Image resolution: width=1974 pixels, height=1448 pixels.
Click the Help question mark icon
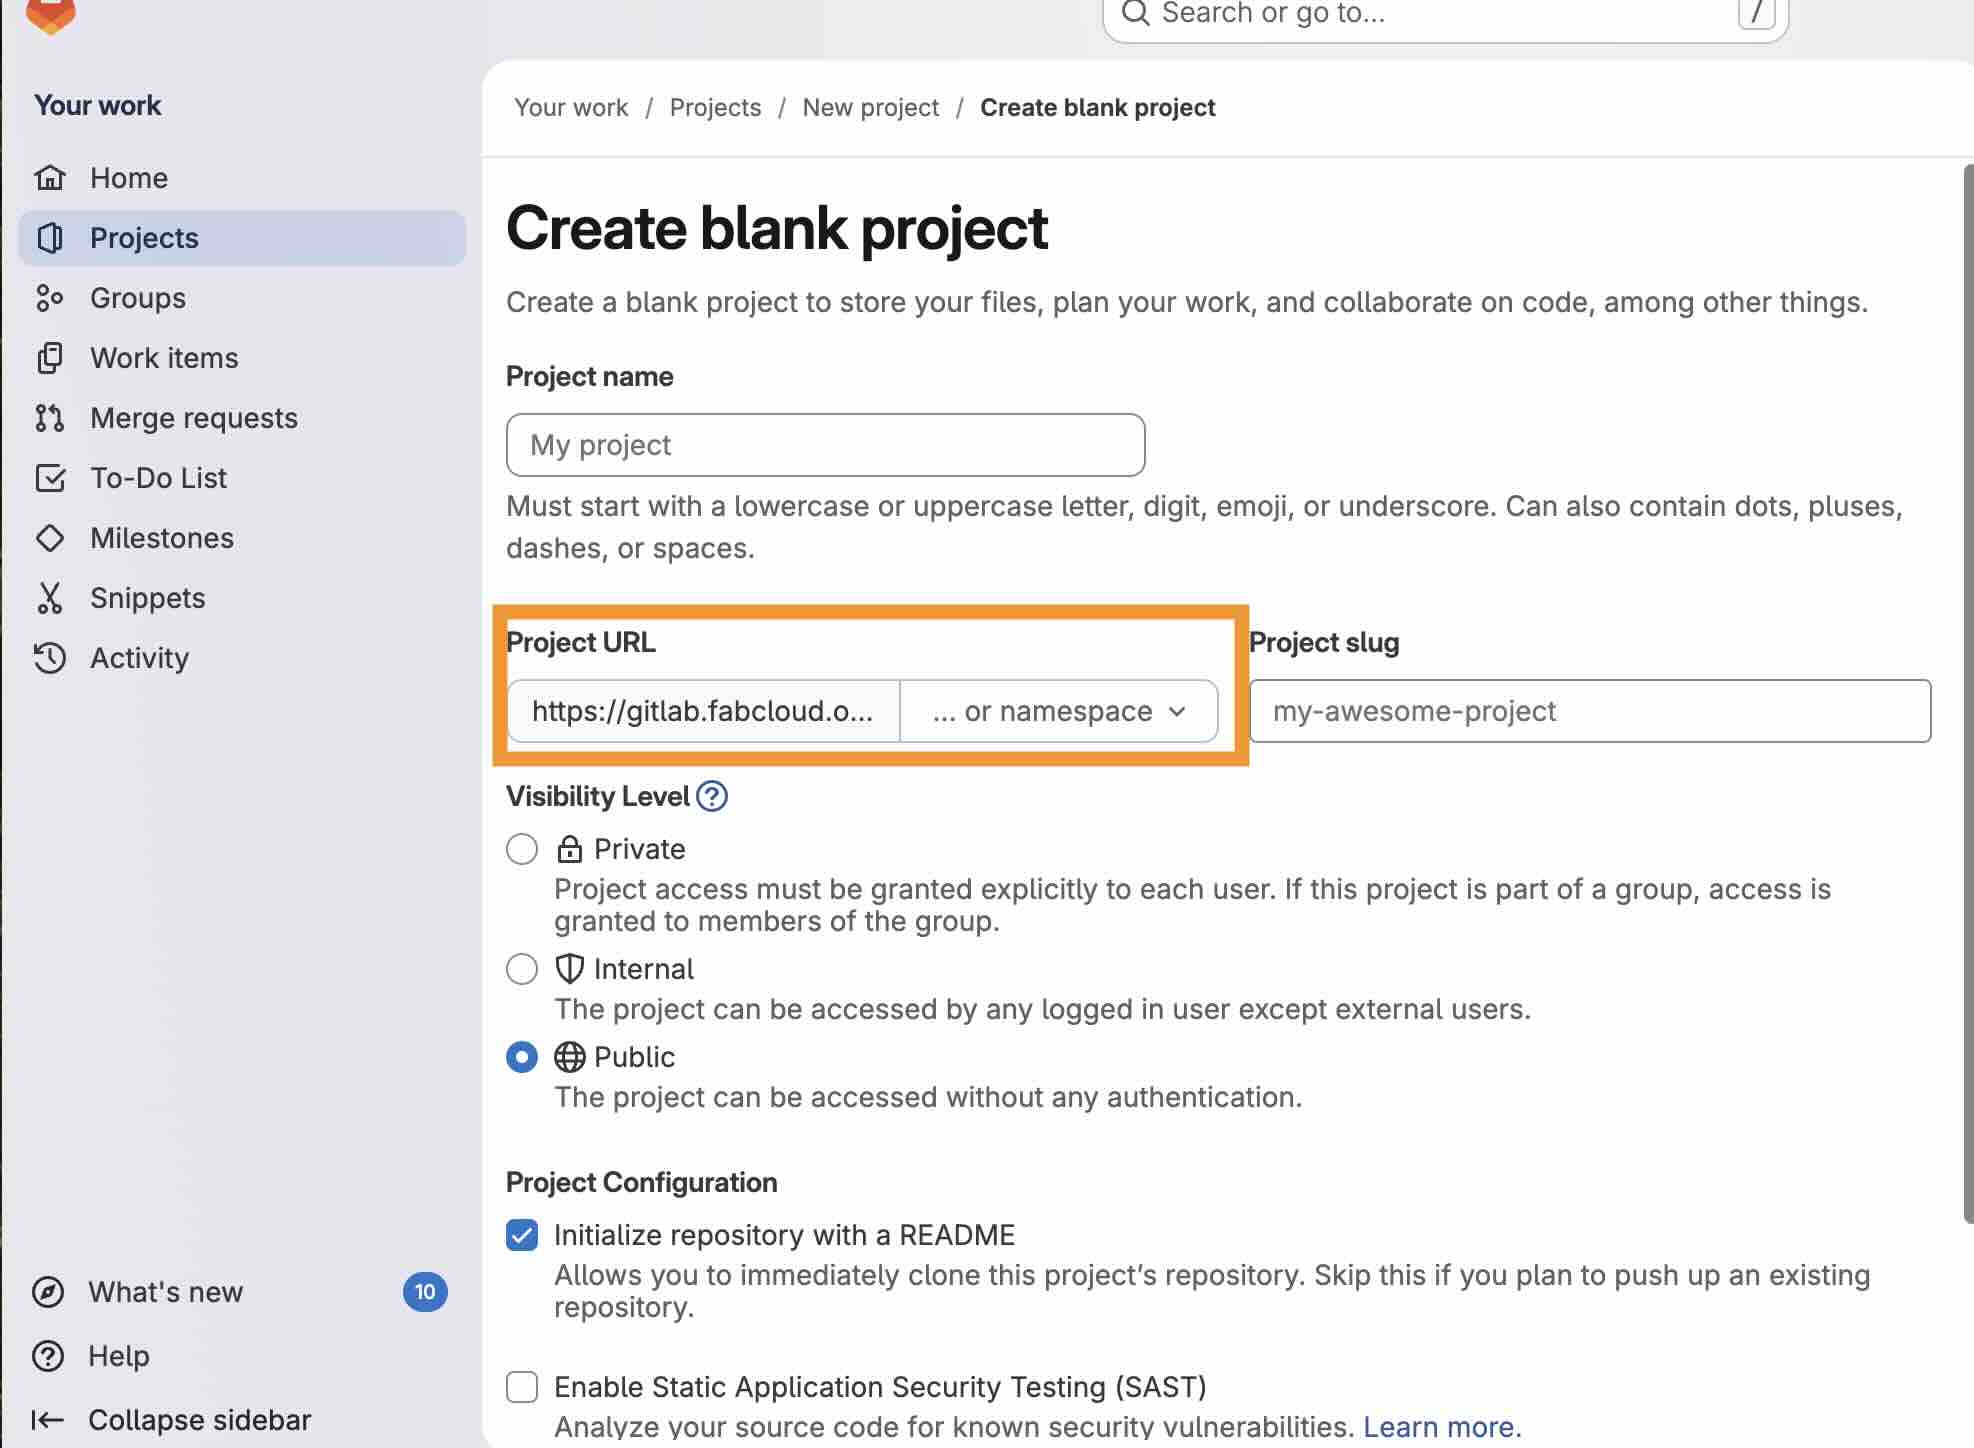(48, 1356)
